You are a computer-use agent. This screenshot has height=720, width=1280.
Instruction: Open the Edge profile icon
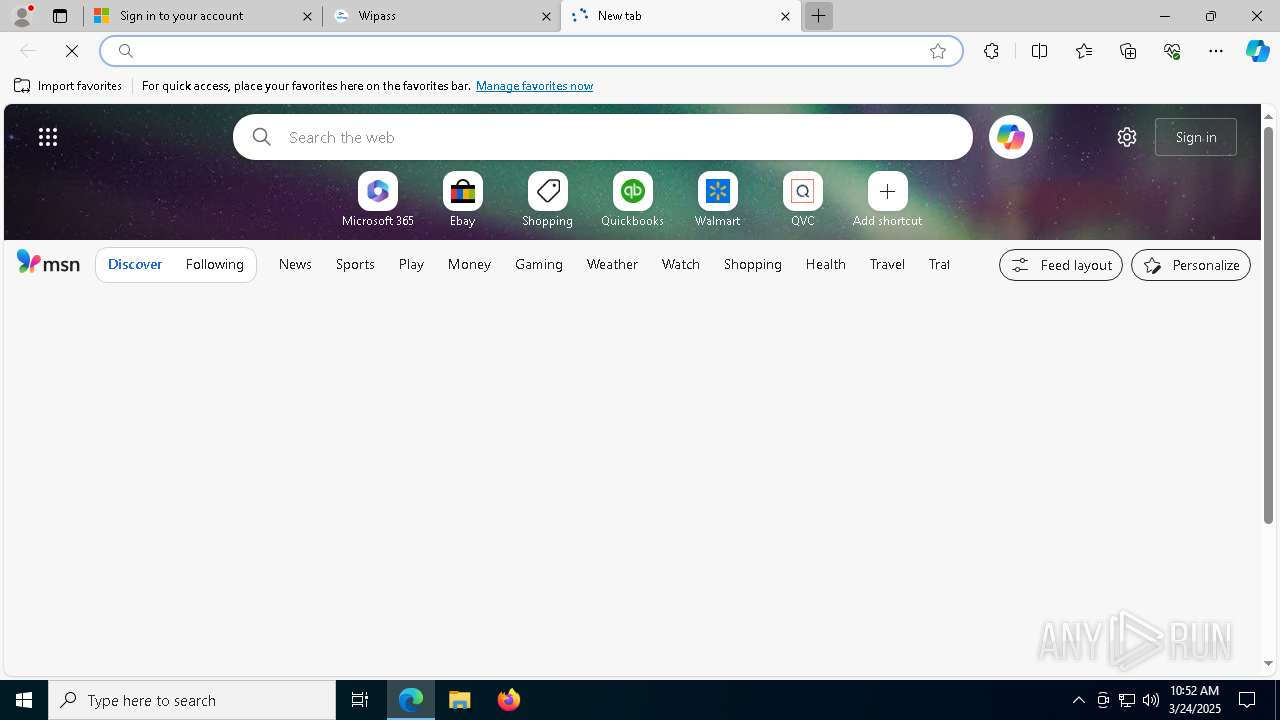click(22, 15)
